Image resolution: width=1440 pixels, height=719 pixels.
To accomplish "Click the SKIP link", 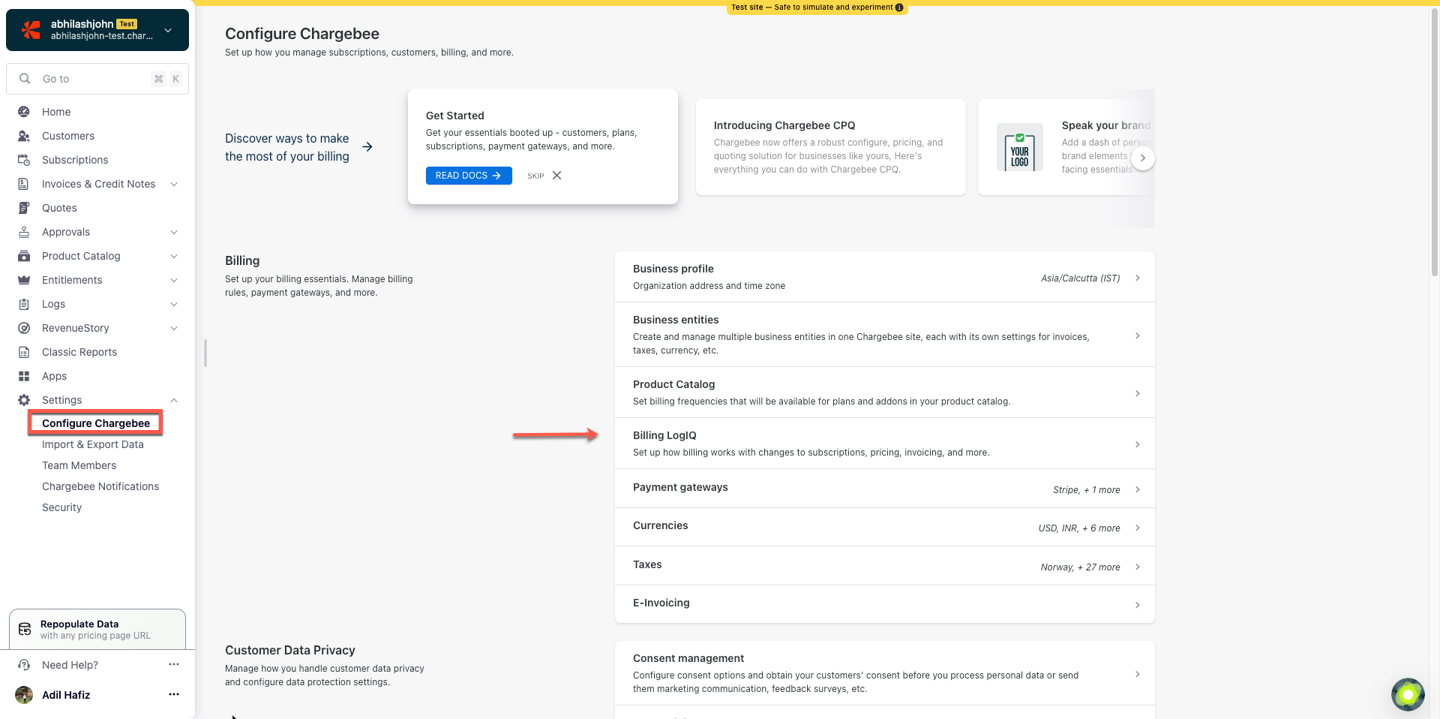I will pyautogui.click(x=536, y=176).
